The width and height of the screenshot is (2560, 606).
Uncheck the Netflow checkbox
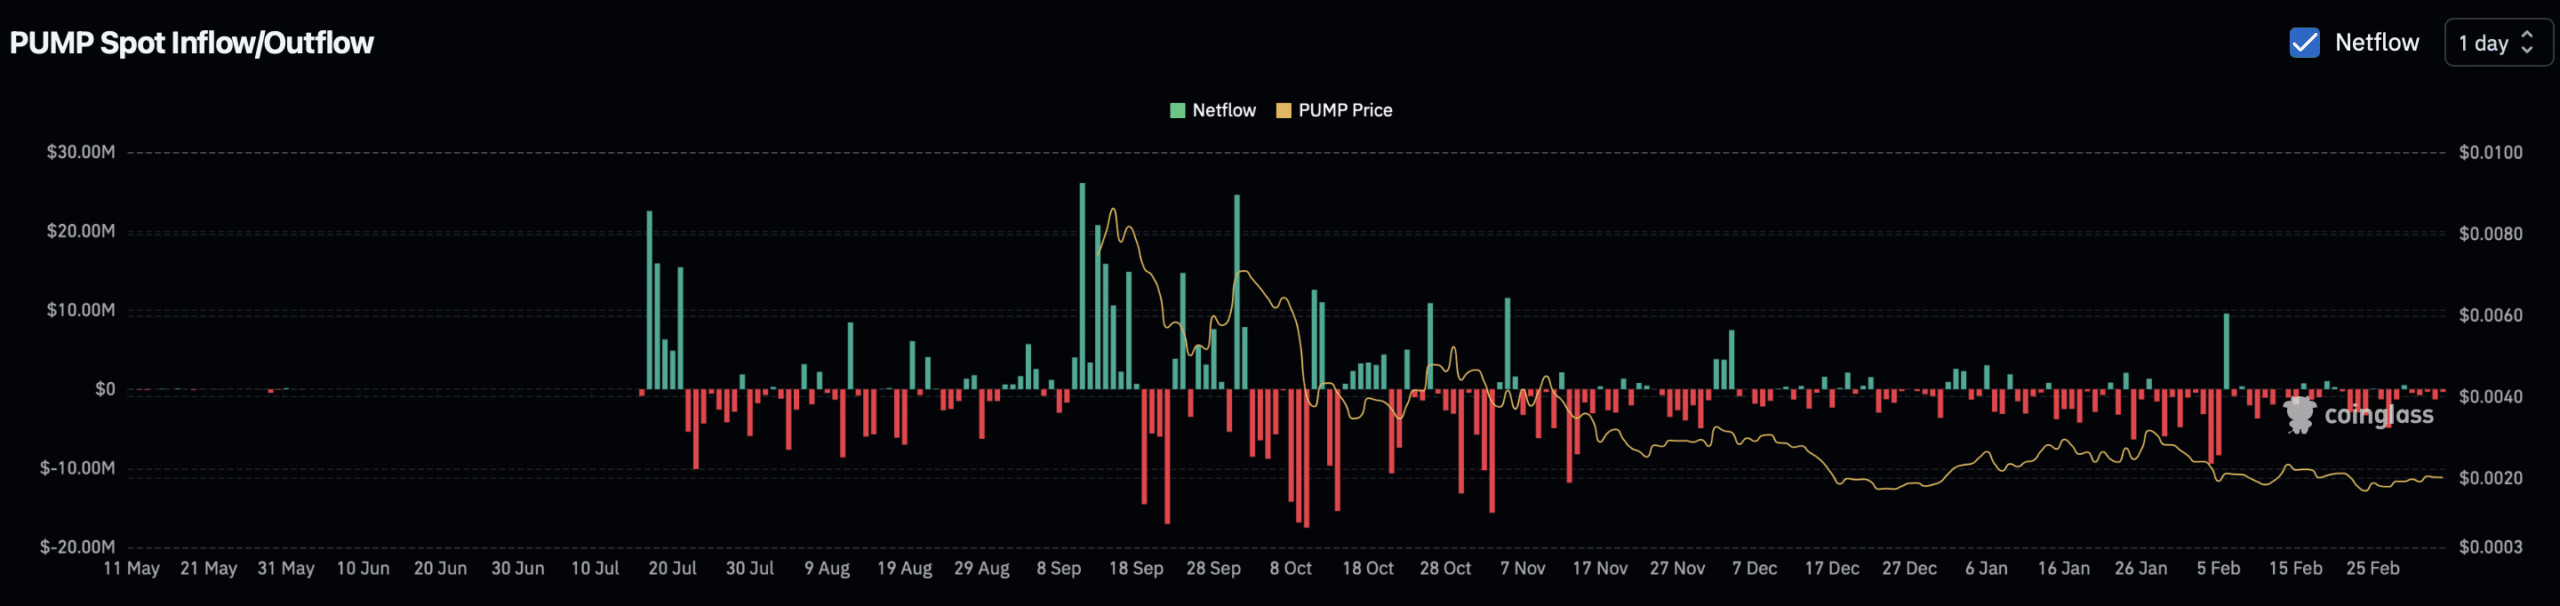tap(2304, 42)
